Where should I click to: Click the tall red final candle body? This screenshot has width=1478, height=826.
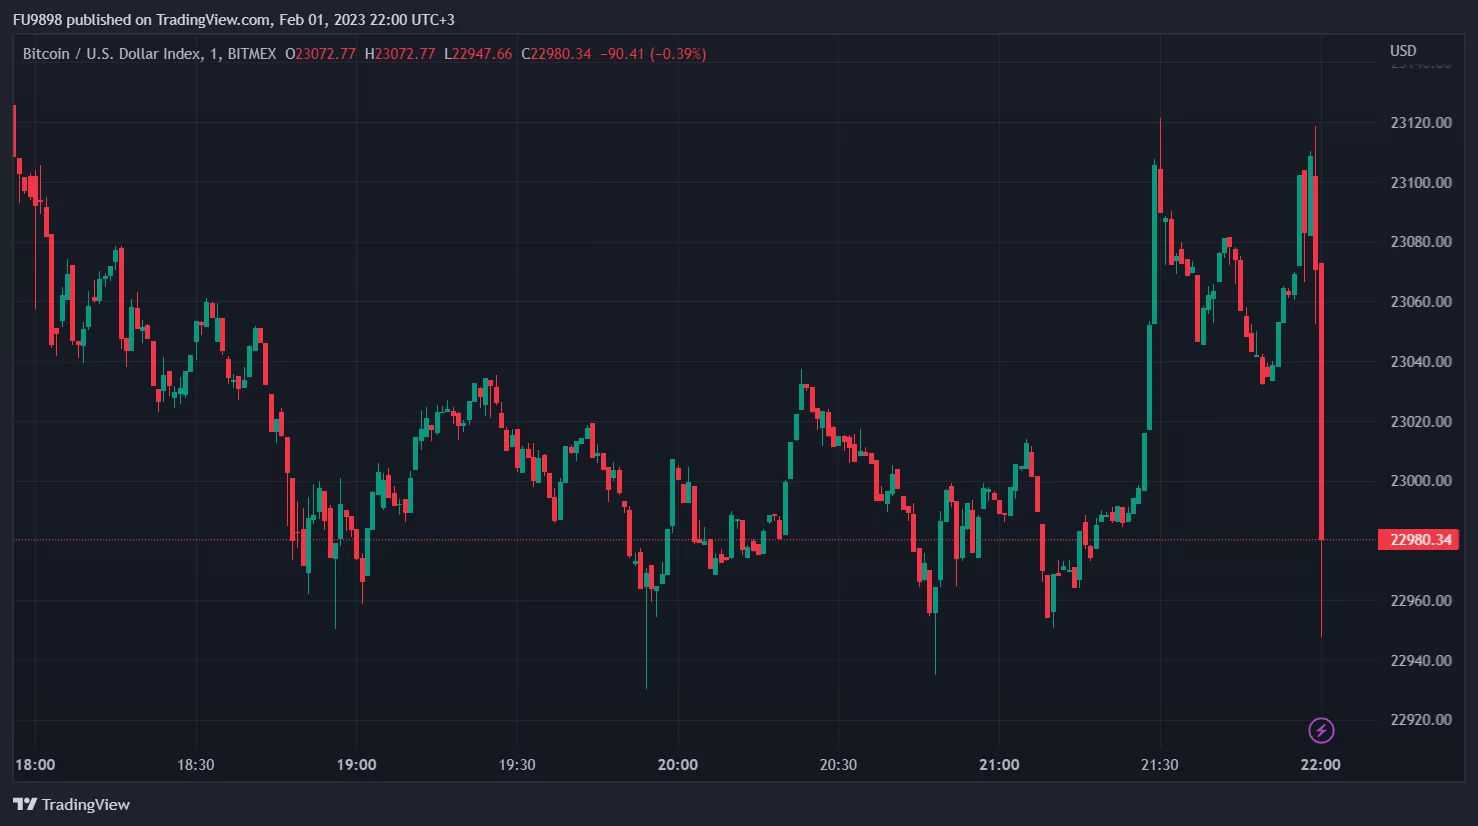1322,400
